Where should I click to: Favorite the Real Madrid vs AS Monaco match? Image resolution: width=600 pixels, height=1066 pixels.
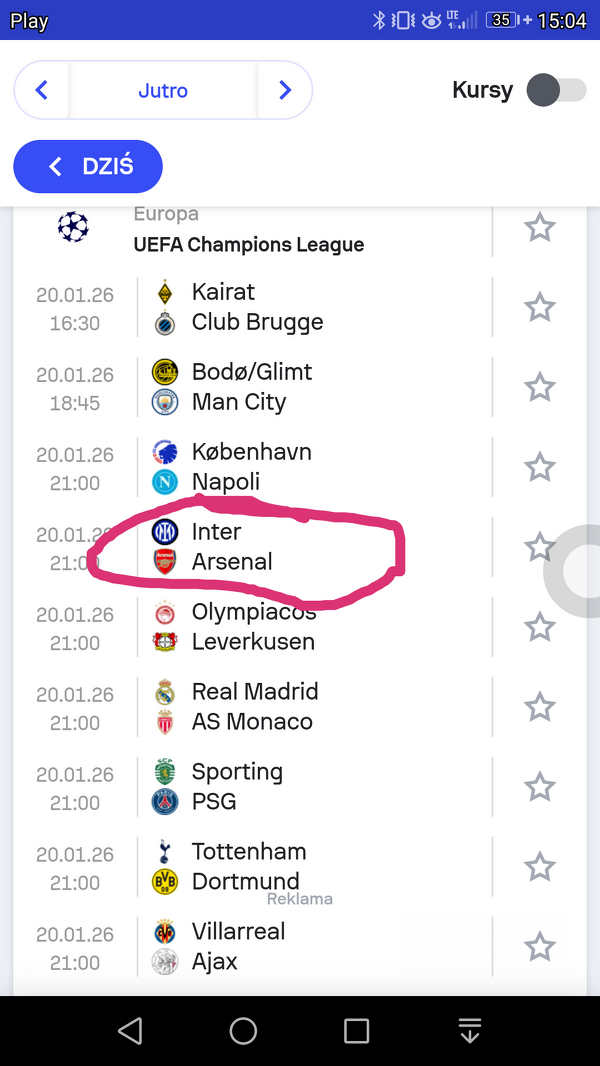[540, 707]
